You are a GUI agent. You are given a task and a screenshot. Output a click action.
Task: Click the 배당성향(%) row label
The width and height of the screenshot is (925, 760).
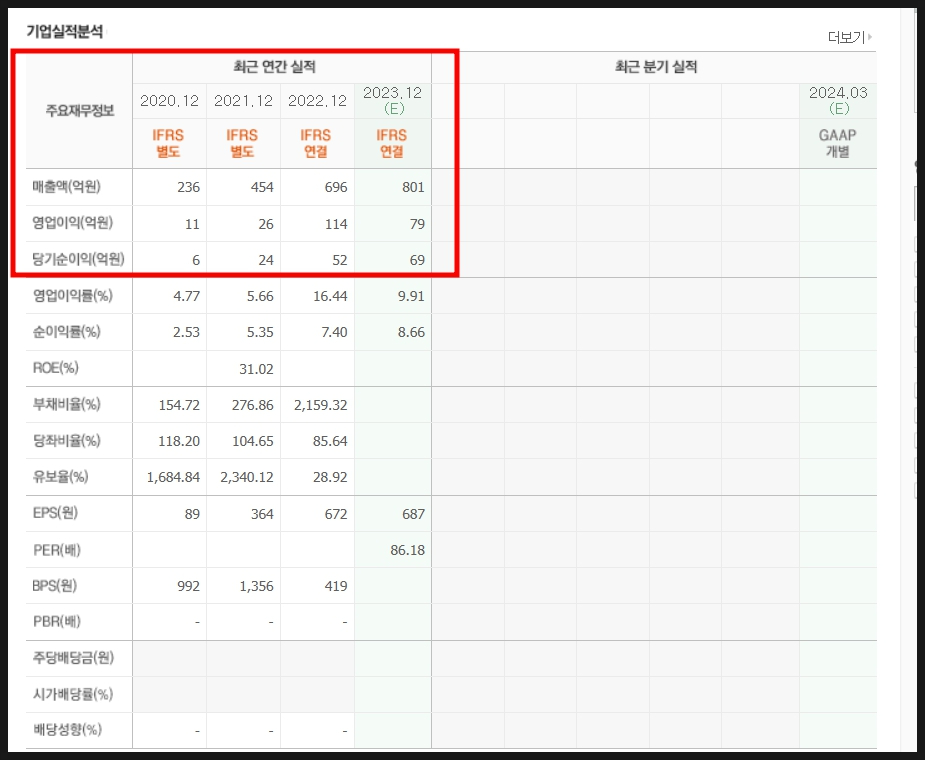coord(68,729)
